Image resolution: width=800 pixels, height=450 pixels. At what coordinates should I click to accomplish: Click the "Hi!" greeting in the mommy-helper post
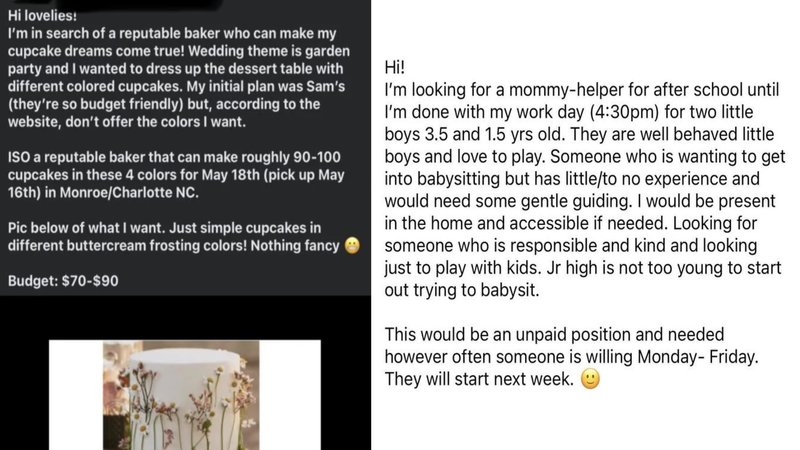(x=394, y=66)
